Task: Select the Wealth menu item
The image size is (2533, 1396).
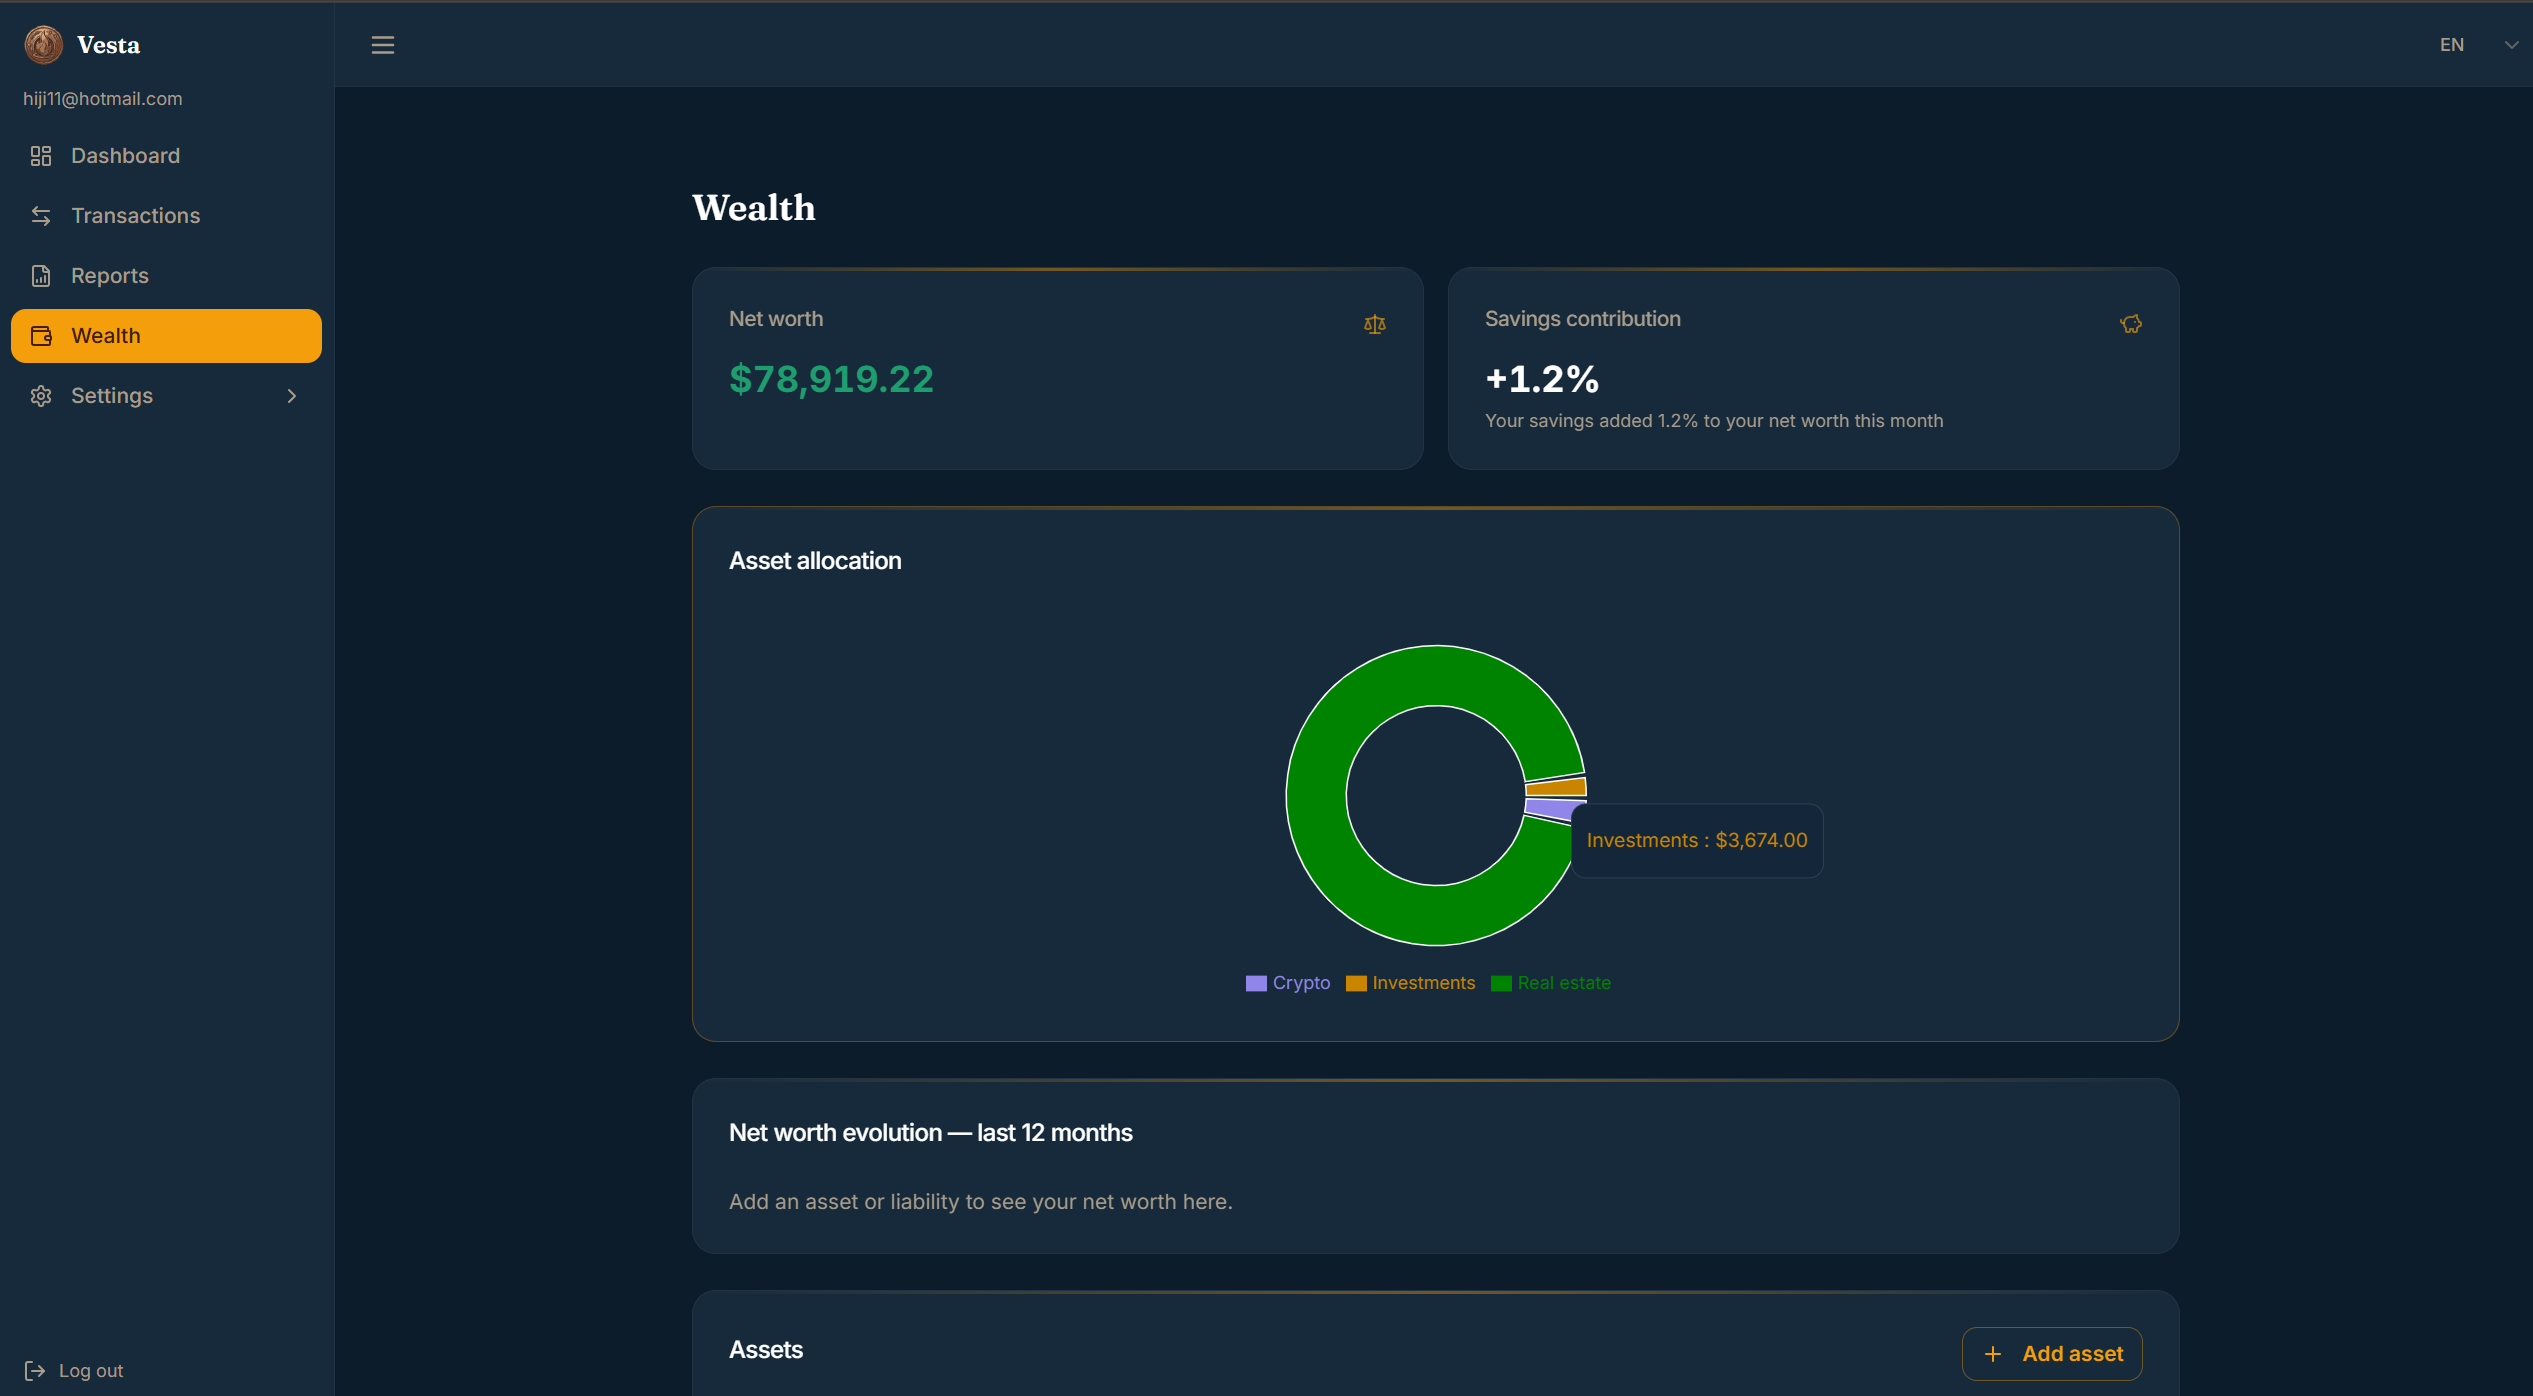Action: [x=166, y=336]
